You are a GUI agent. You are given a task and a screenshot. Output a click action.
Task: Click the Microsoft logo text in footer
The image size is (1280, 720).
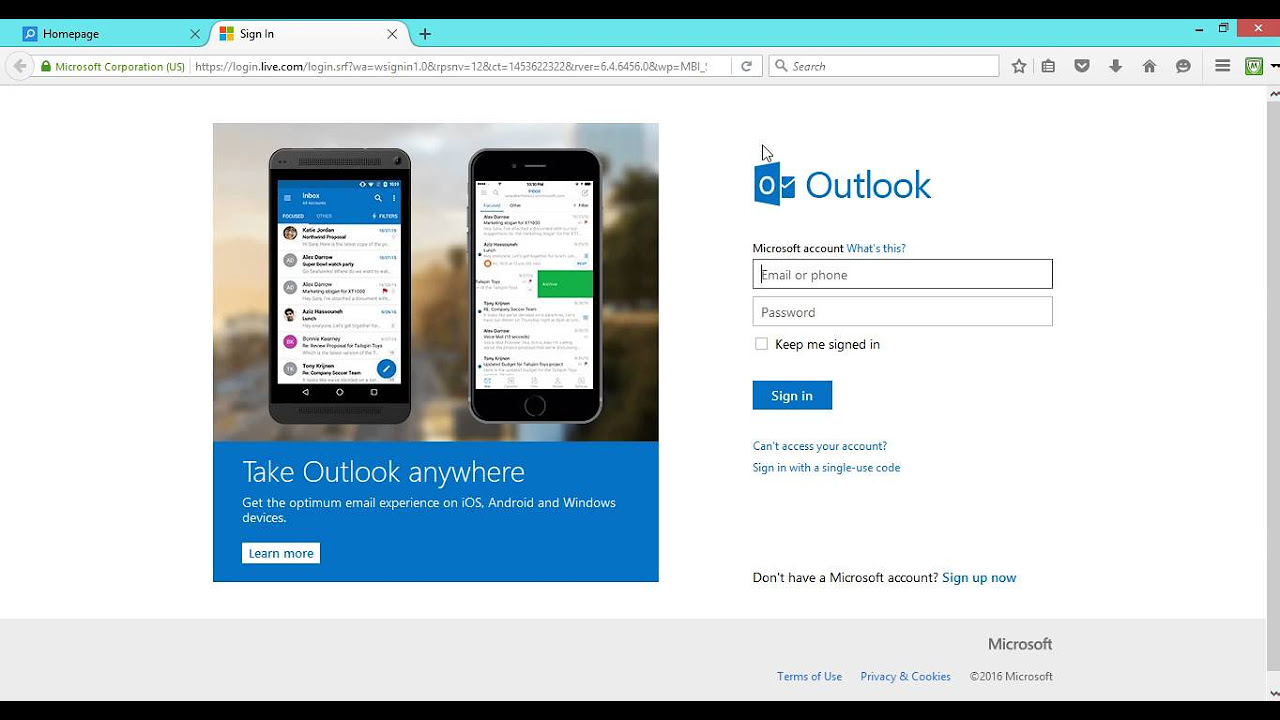pos(1020,644)
